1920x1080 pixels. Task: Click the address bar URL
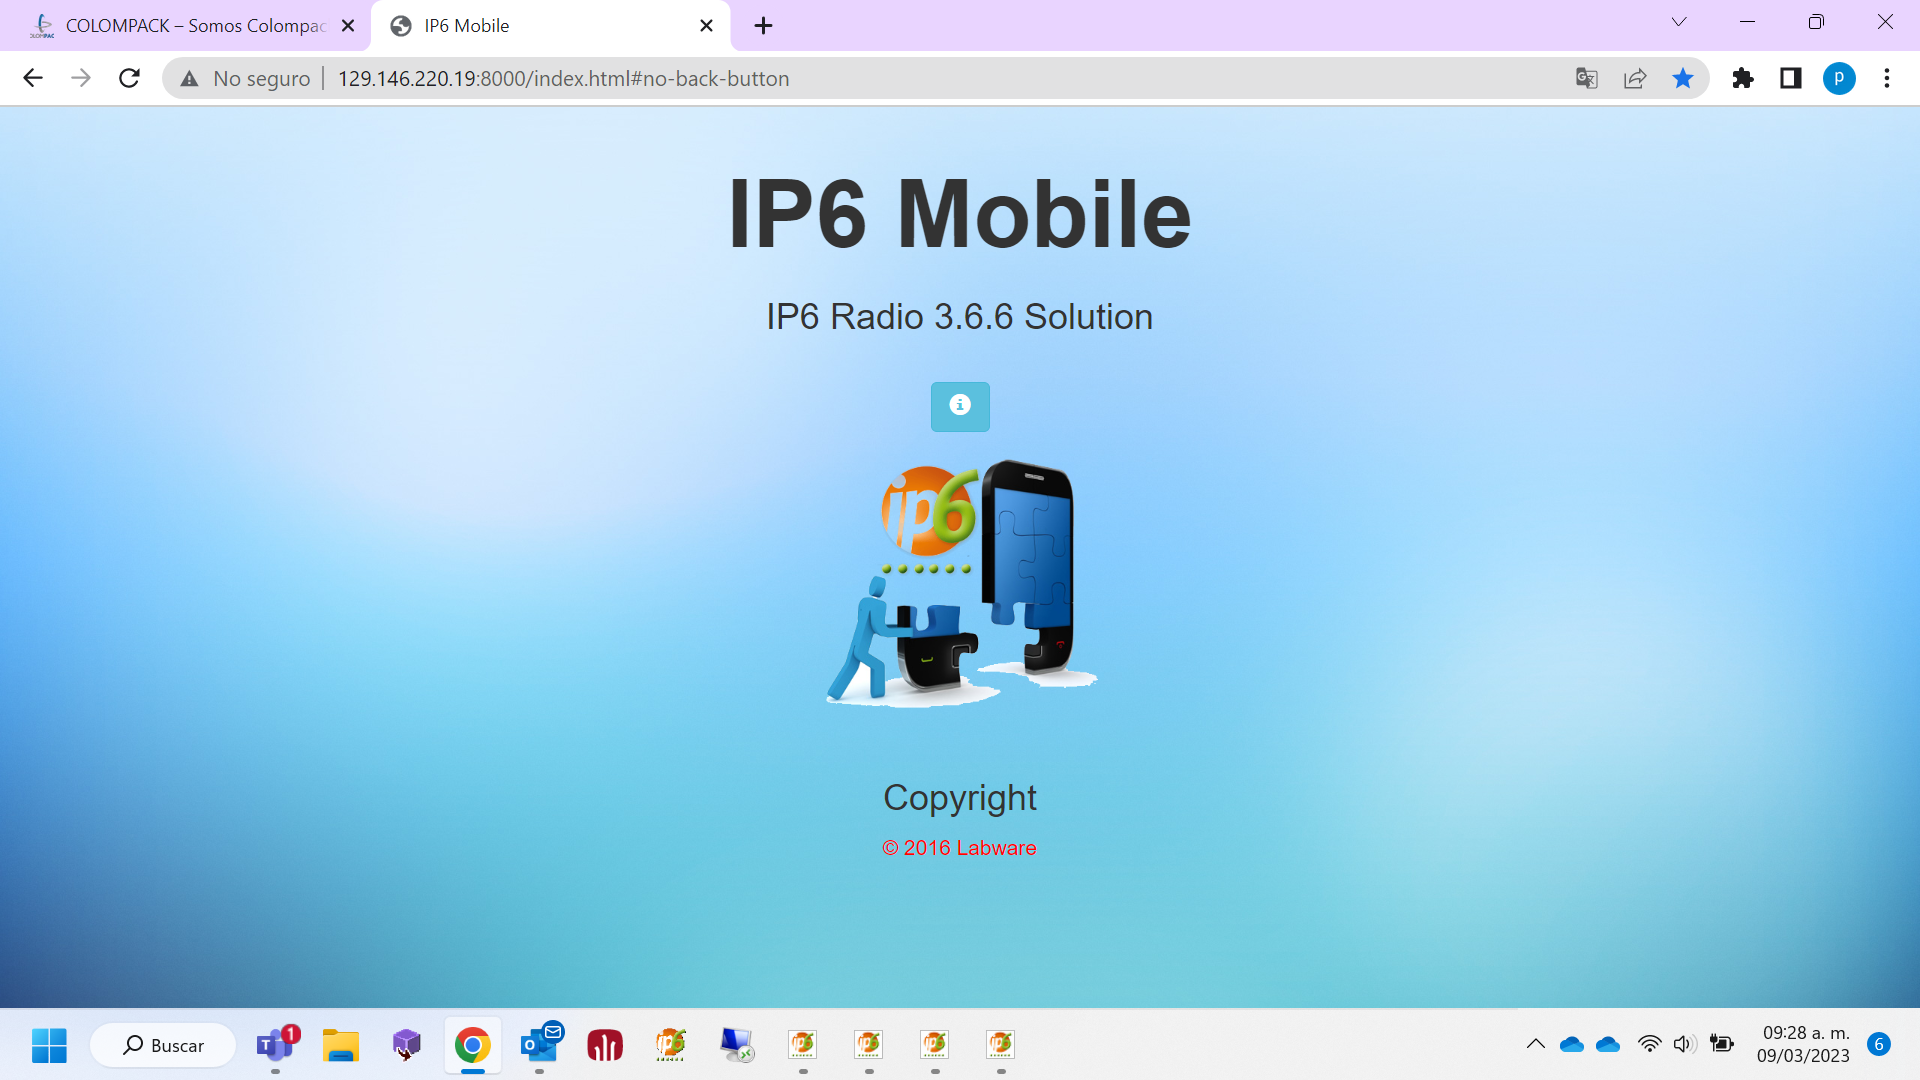coord(563,78)
